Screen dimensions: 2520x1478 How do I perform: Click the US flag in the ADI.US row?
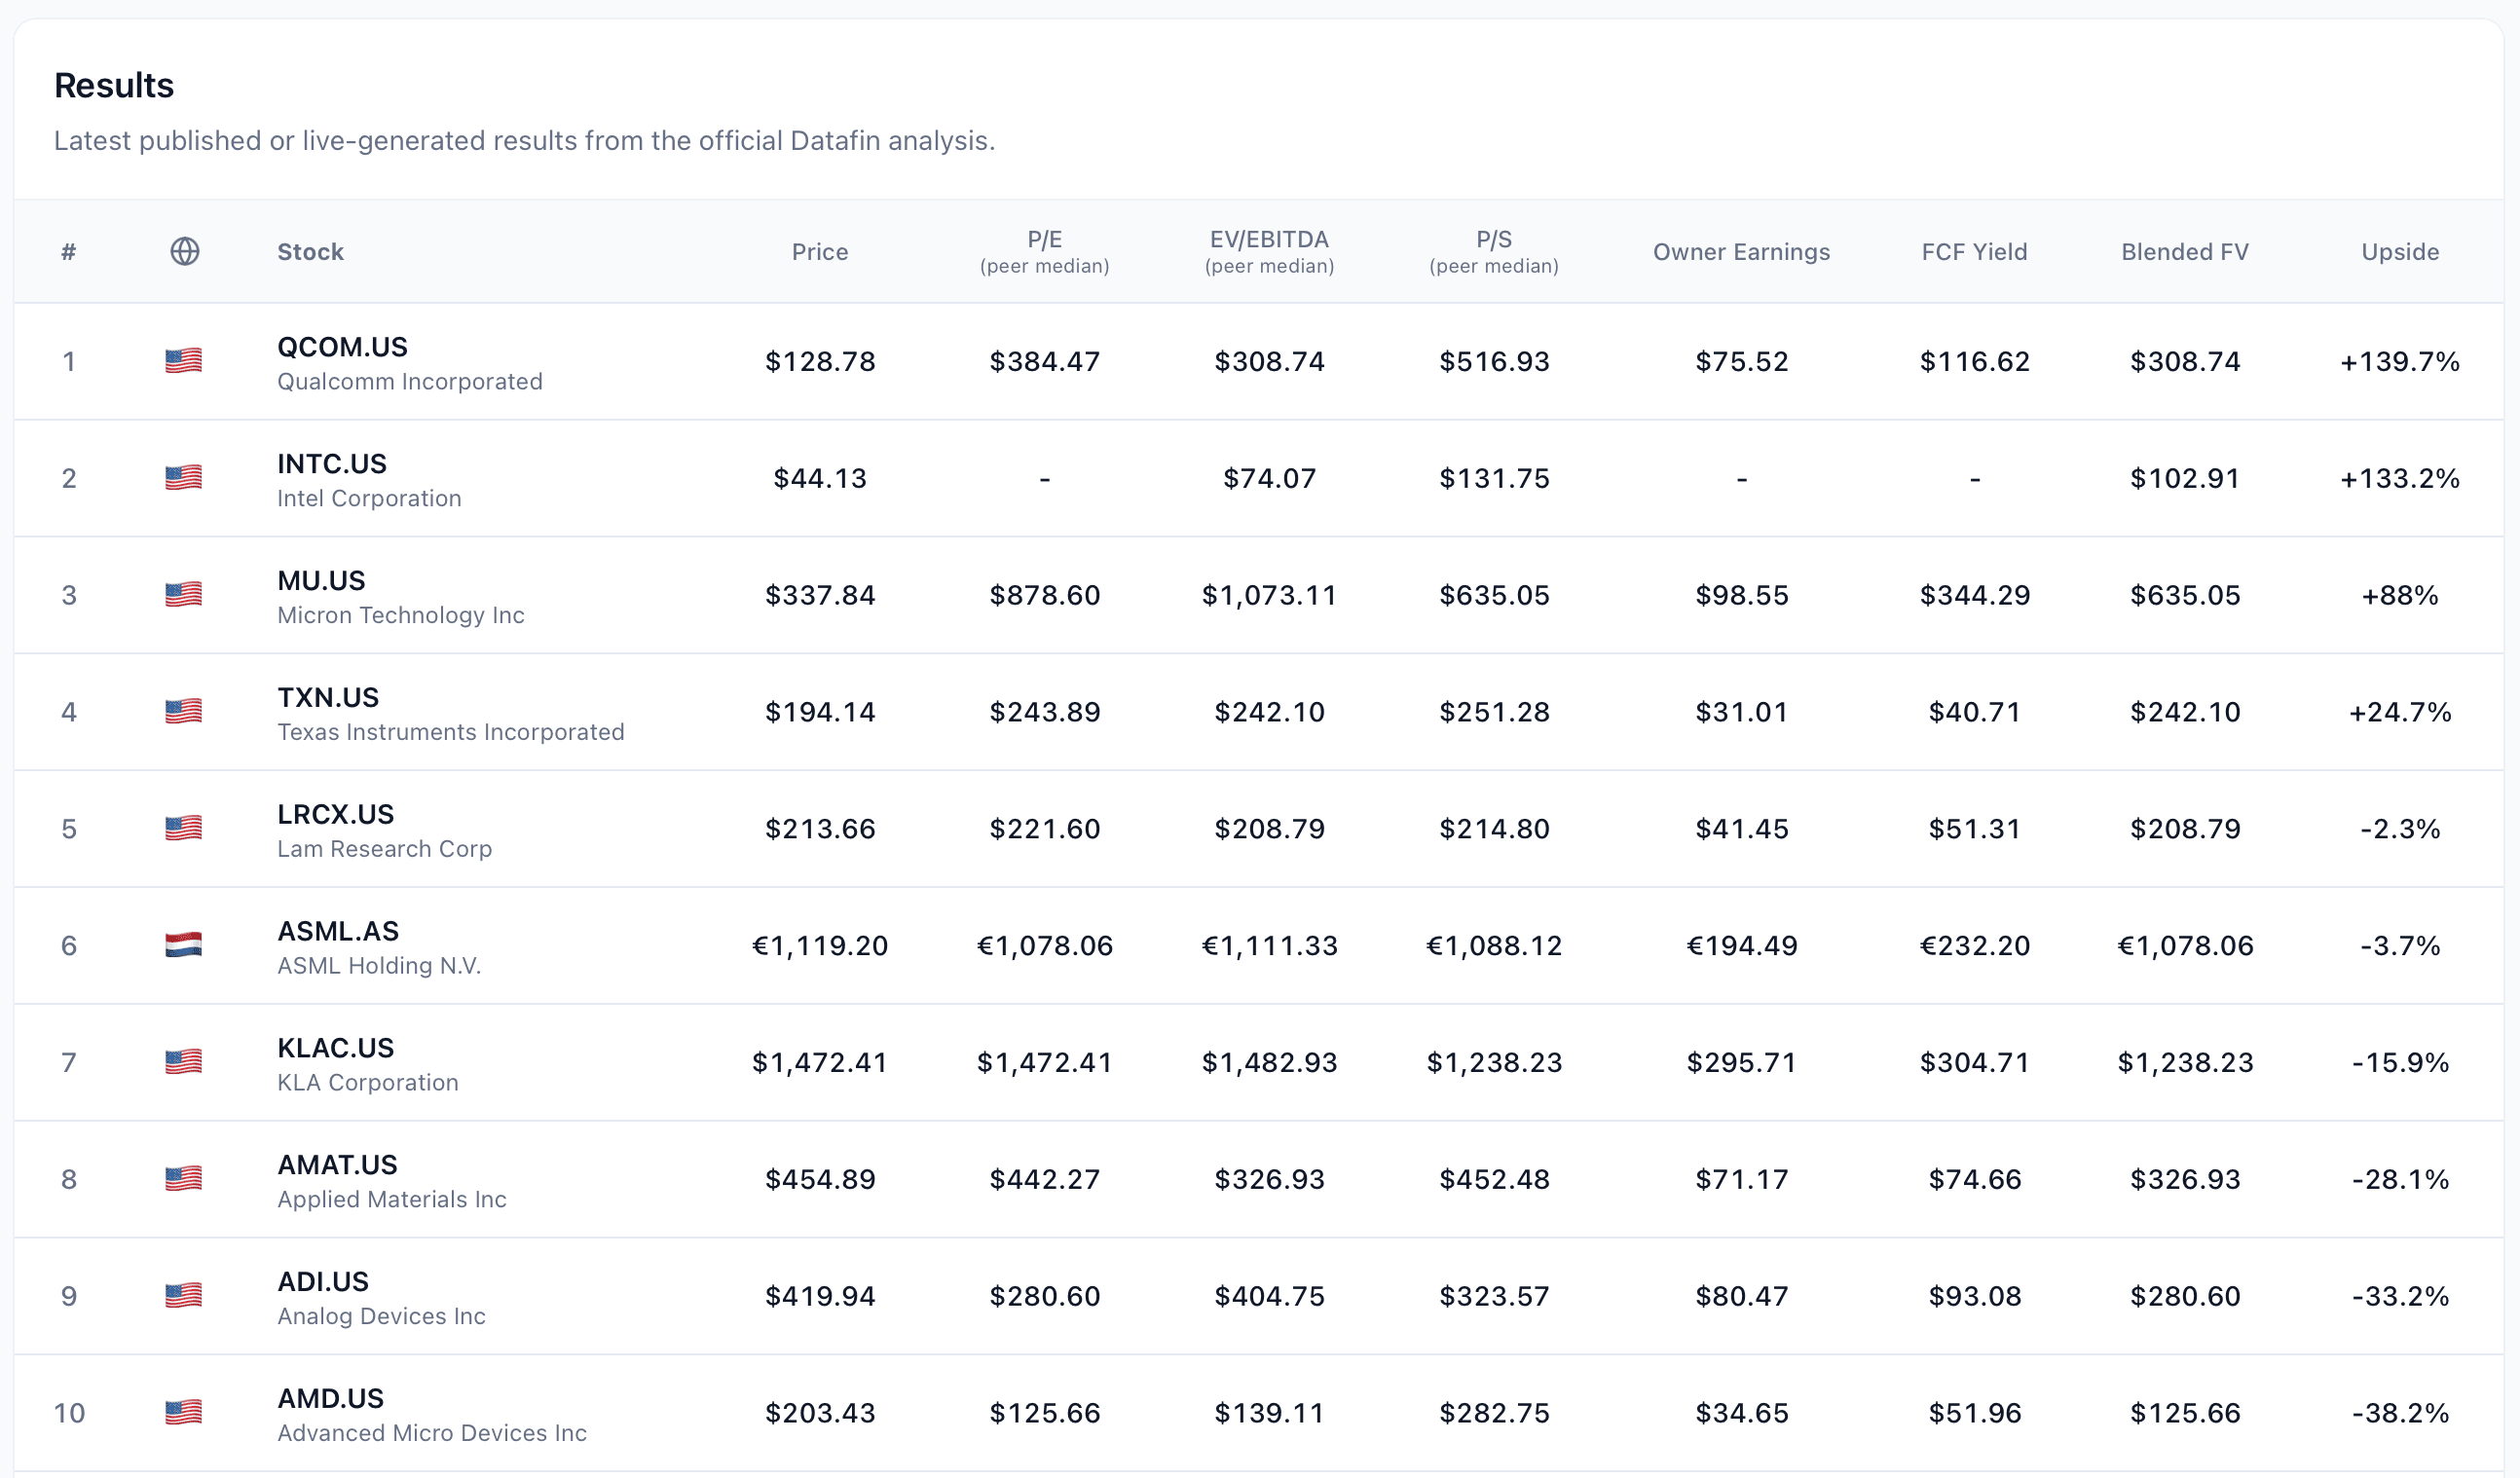184,1295
